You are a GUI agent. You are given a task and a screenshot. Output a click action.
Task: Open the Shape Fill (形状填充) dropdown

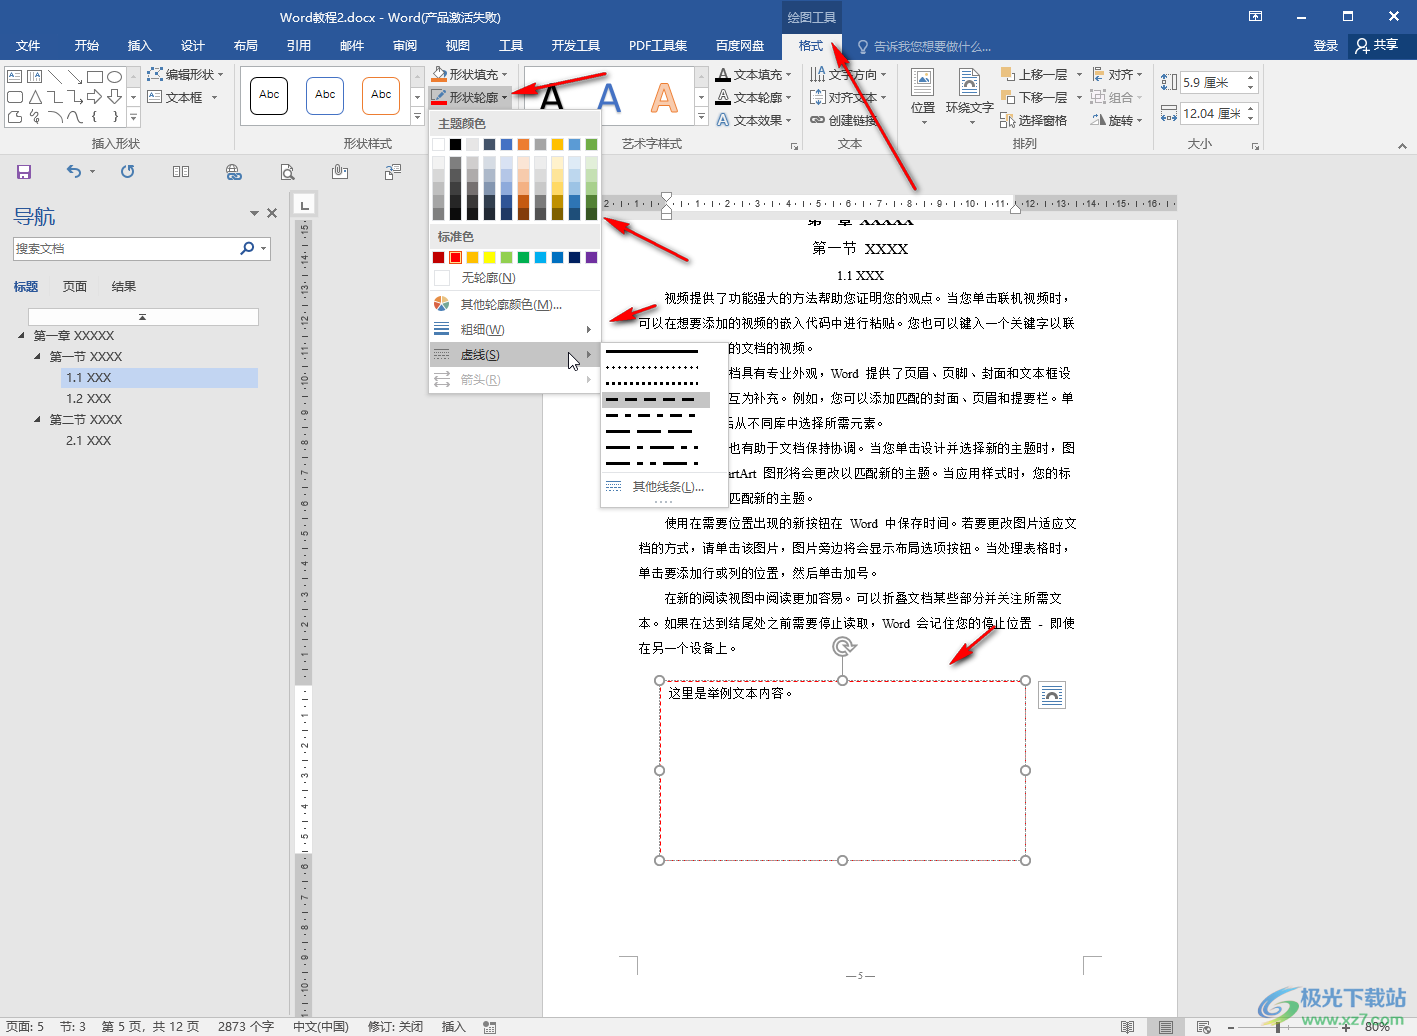[x=505, y=74]
